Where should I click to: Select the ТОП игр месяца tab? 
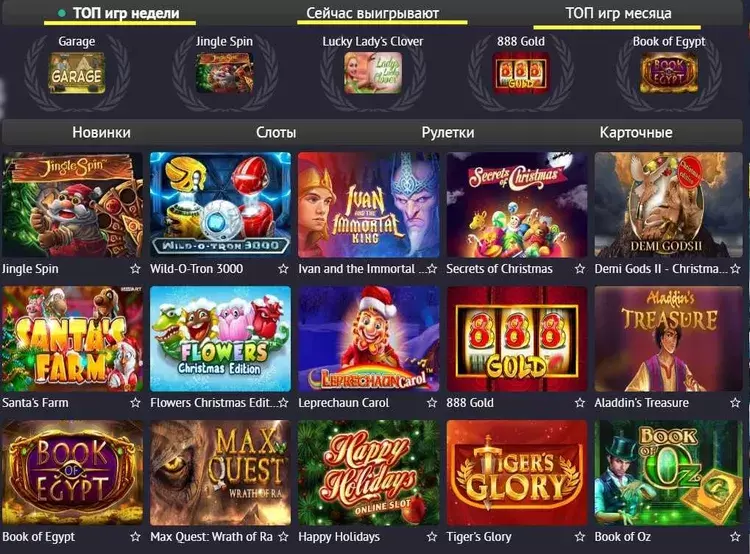tap(618, 13)
